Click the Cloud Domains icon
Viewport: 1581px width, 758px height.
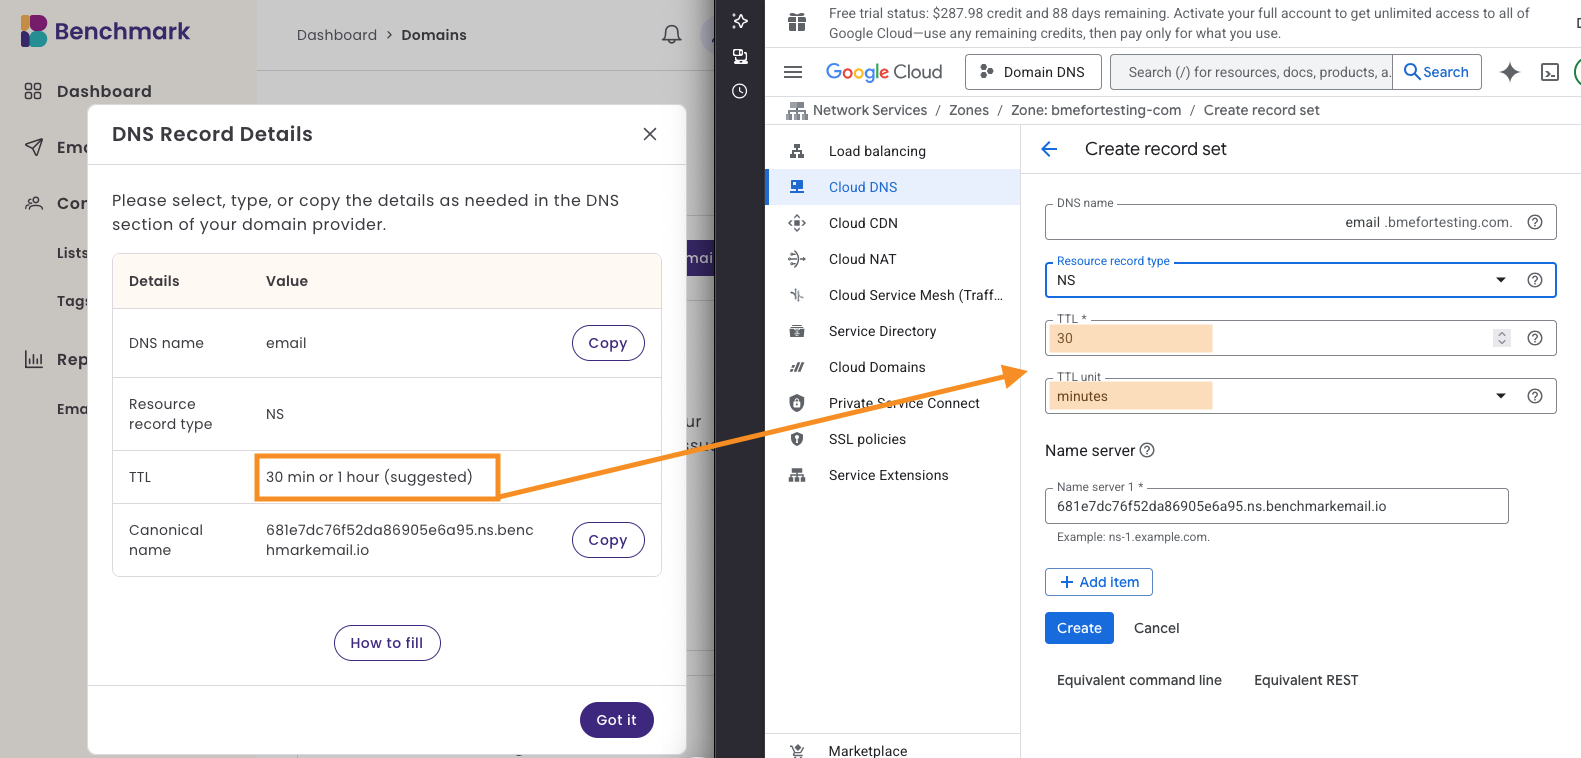(x=797, y=367)
